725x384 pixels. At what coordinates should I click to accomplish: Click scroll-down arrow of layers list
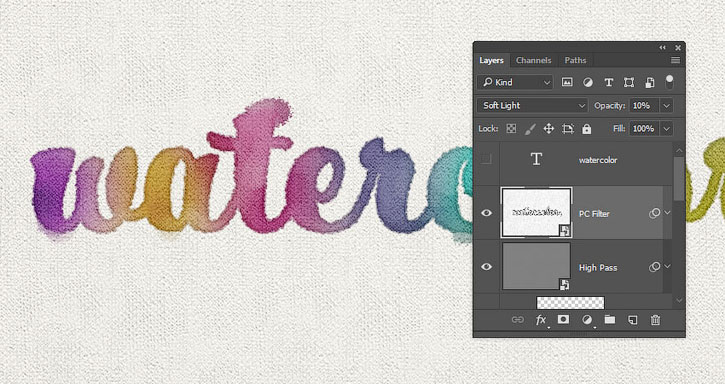pos(679,300)
